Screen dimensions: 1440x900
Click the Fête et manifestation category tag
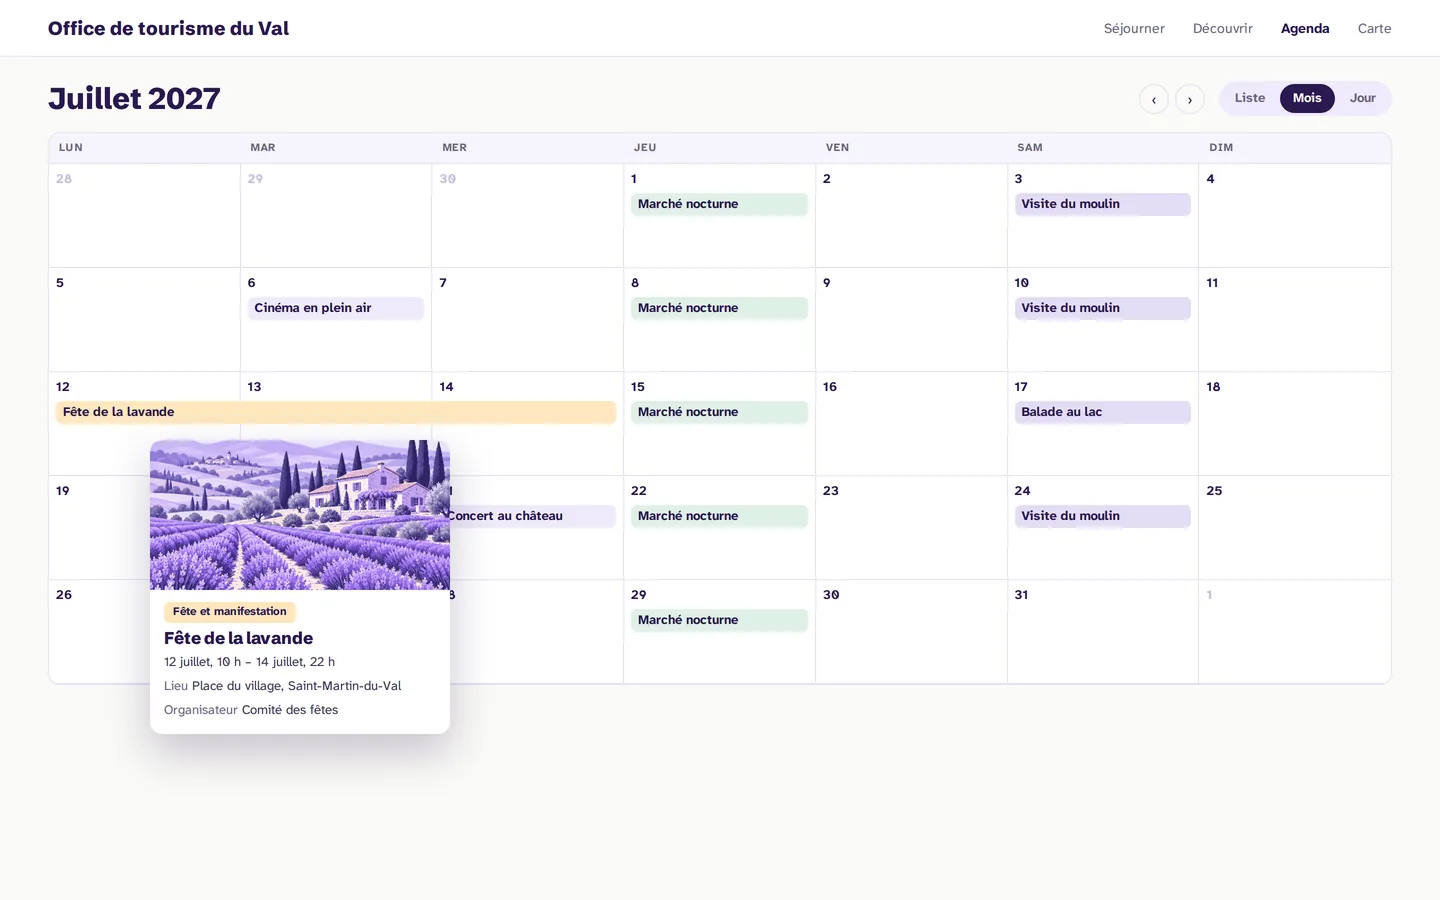229,611
